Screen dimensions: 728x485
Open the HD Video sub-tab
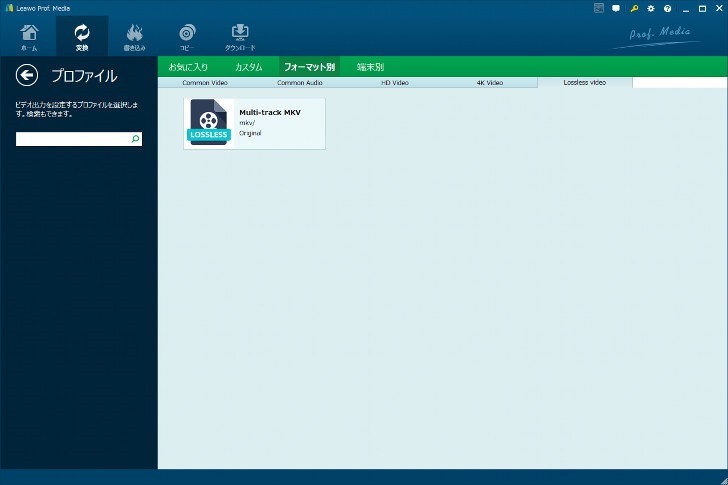click(395, 83)
